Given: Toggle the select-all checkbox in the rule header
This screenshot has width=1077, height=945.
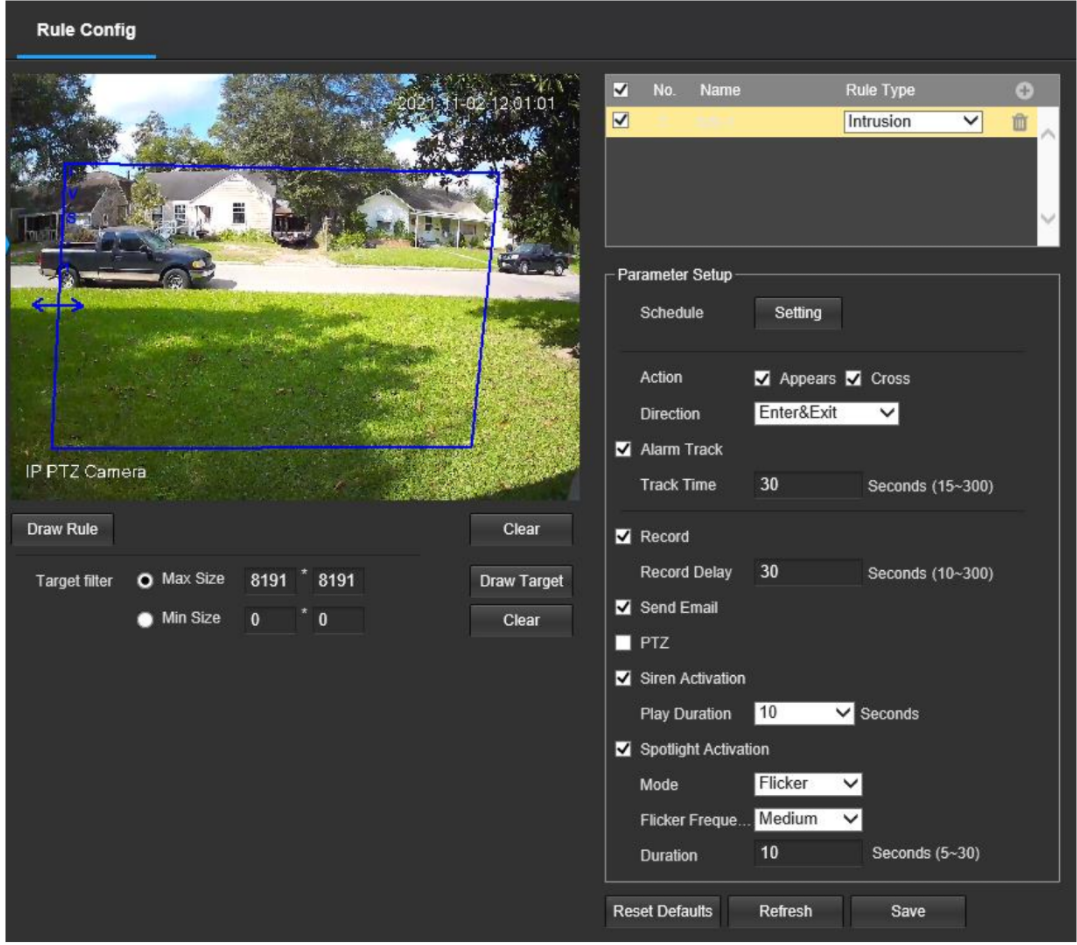Looking at the screenshot, I should [620, 90].
